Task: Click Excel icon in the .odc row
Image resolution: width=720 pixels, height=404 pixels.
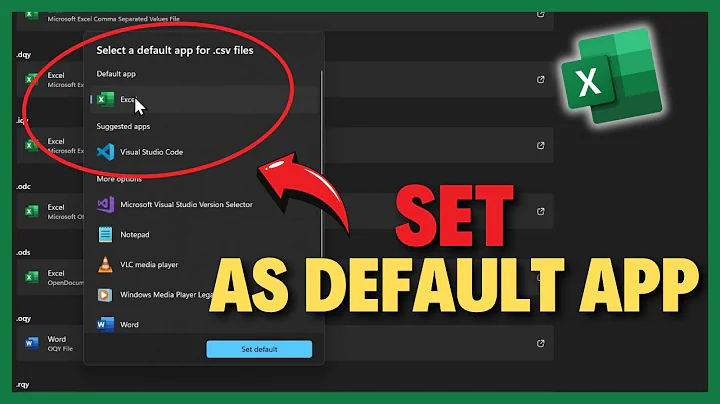Action: click(x=31, y=212)
